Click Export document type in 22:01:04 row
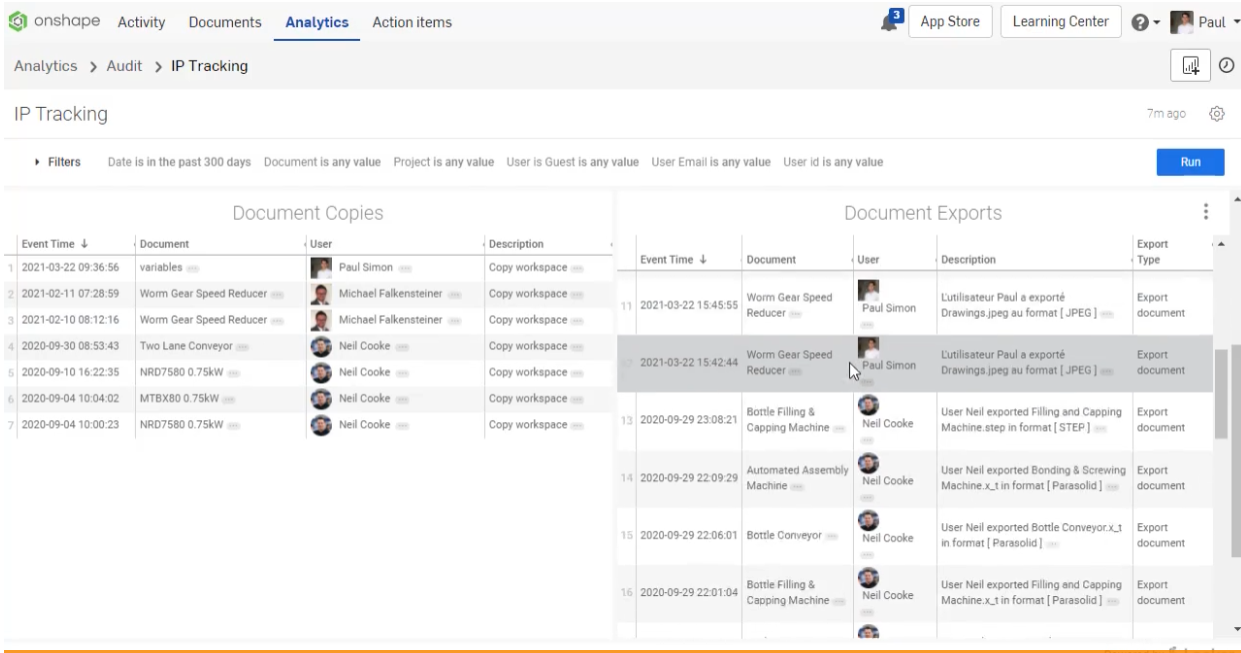This screenshot has width=1241, height=653. (x=1160, y=592)
